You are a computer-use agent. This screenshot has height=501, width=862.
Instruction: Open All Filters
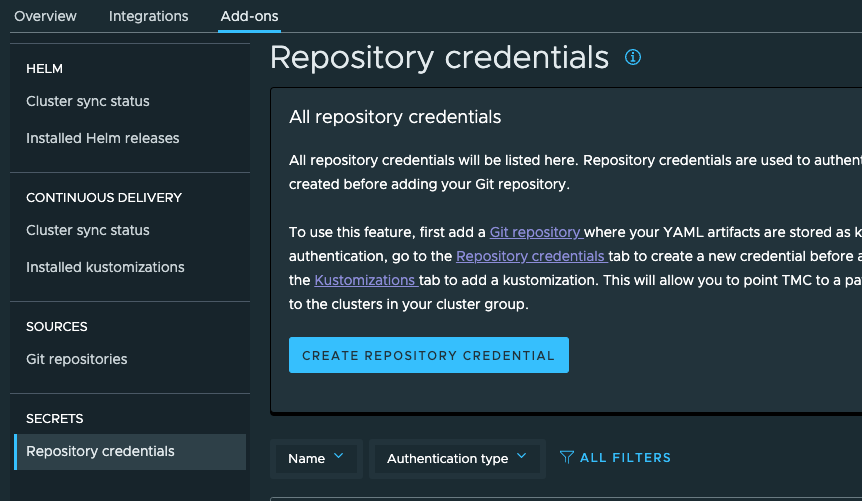coord(615,458)
